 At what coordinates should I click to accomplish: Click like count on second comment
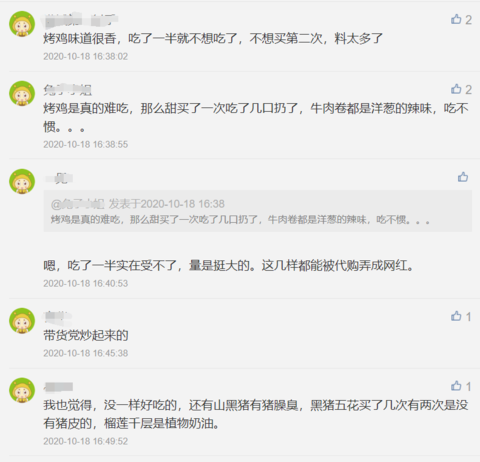point(468,89)
